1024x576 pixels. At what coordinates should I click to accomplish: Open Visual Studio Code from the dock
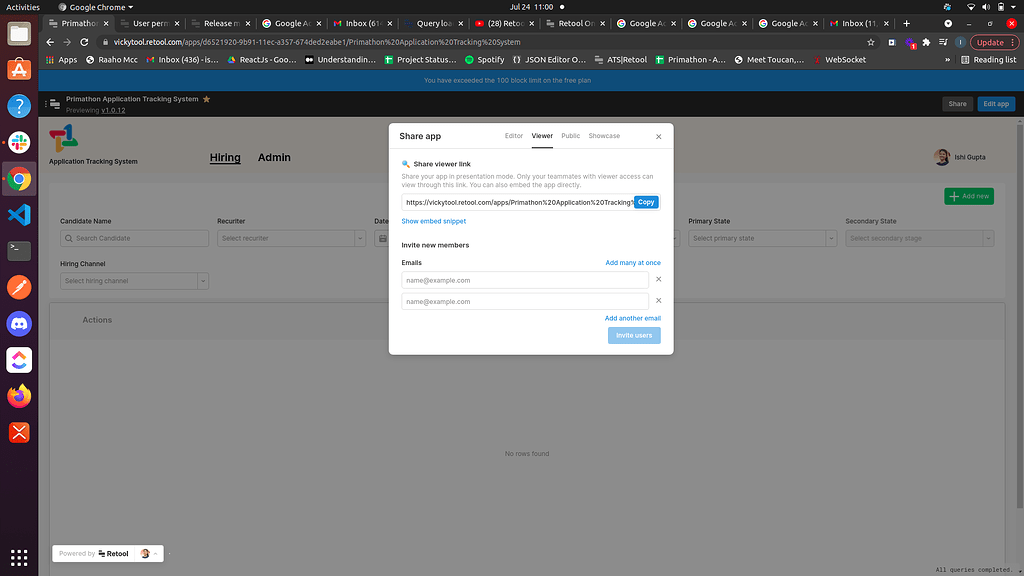click(x=19, y=214)
